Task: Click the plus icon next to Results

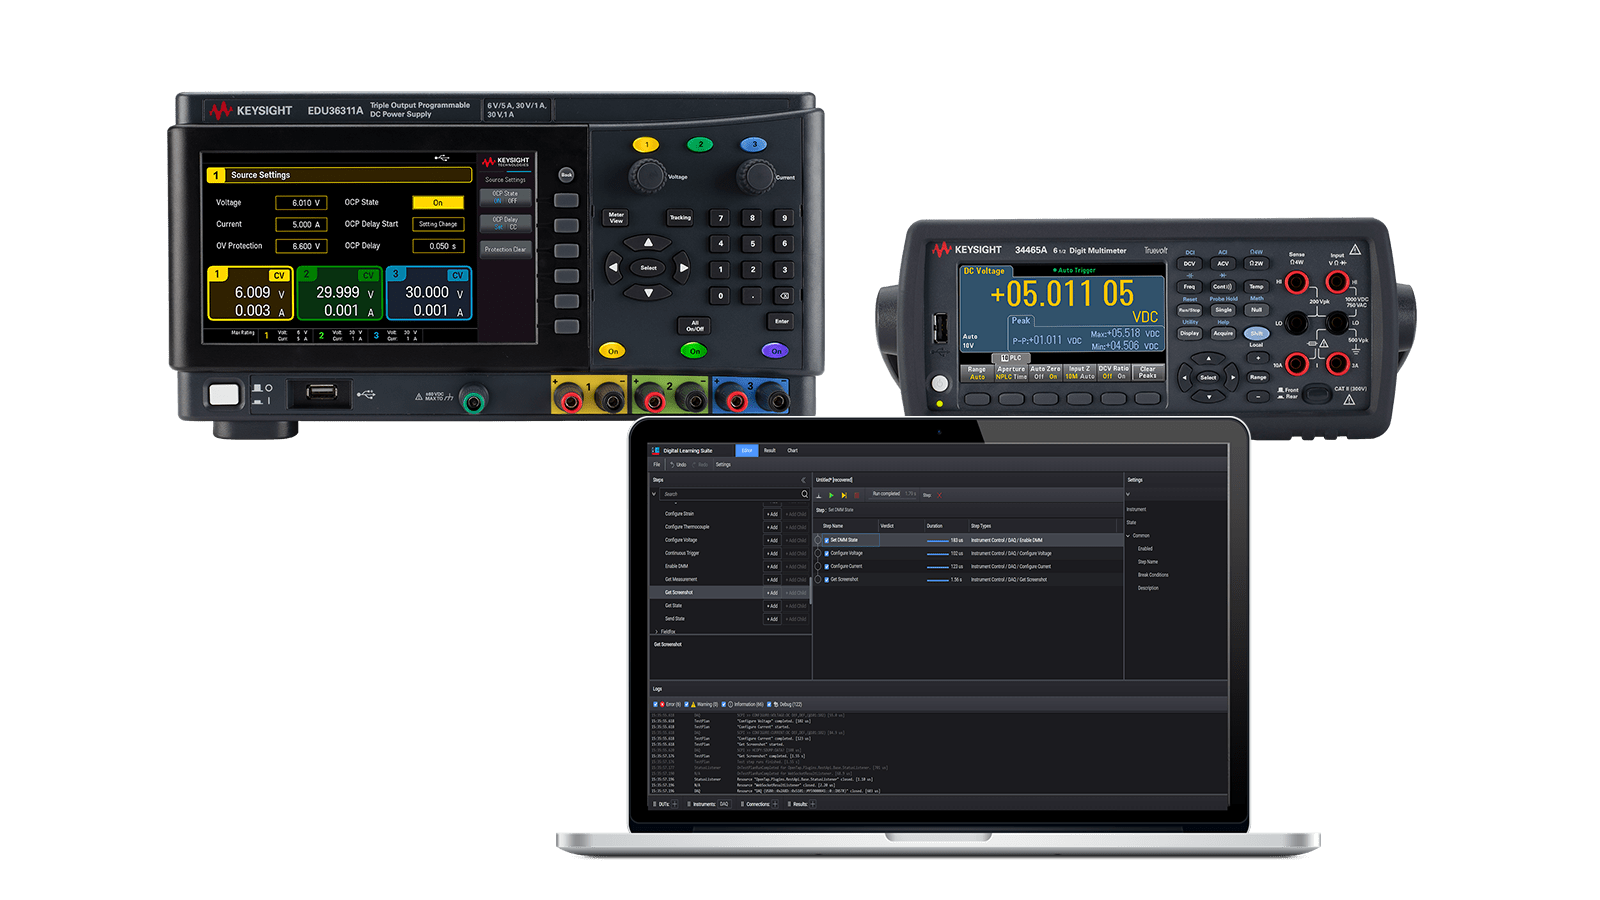Action: (x=813, y=804)
